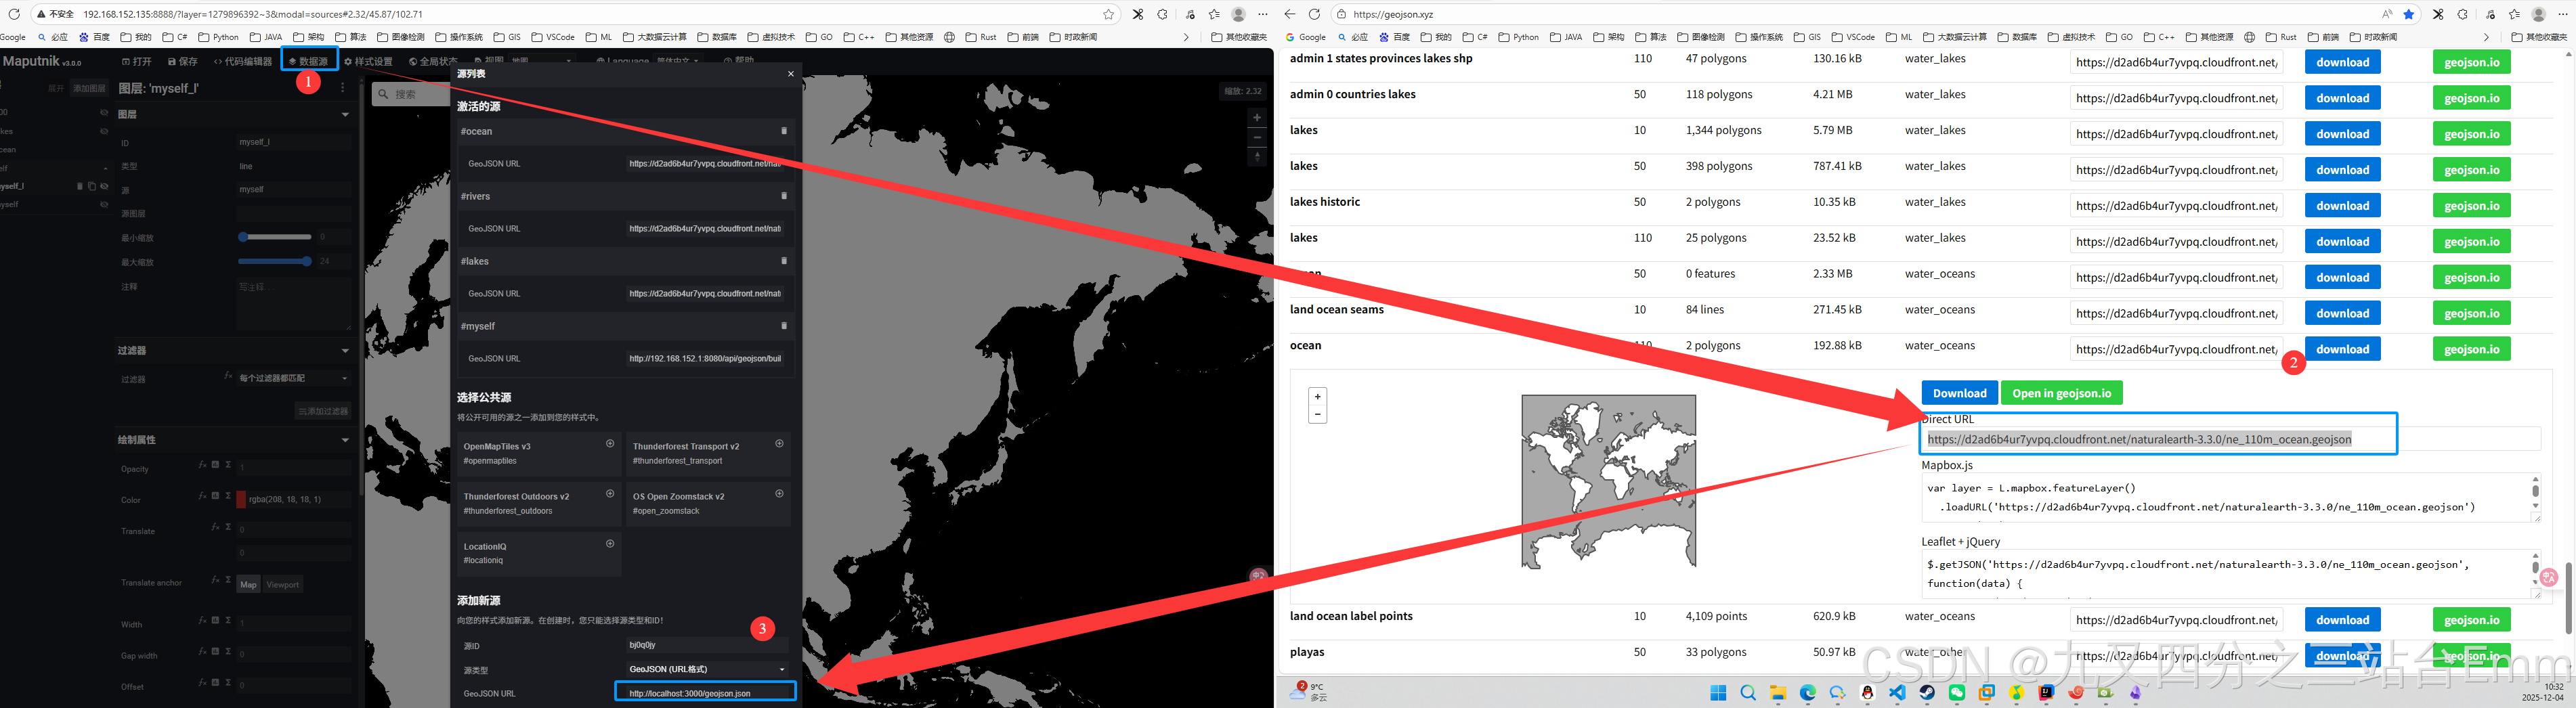
Task: Adjust the 最小缩放 slider
Action: point(275,237)
